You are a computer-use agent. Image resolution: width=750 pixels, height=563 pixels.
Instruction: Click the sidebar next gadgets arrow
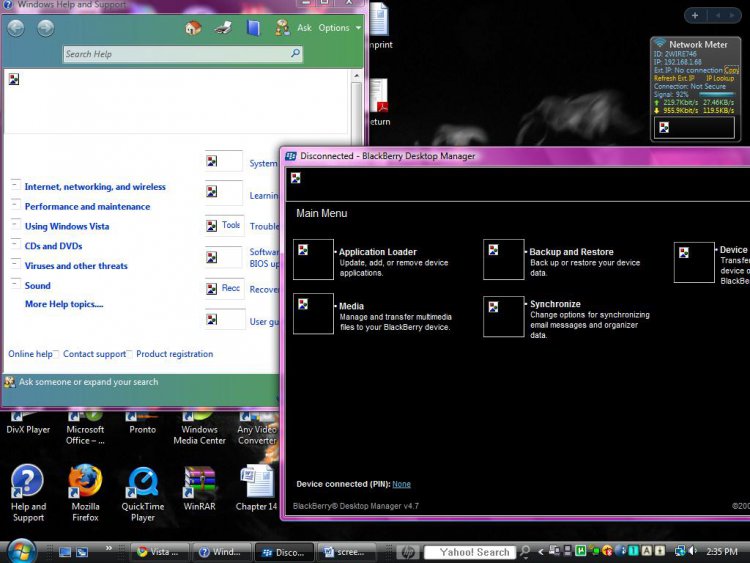pyautogui.click(x=732, y=15)
